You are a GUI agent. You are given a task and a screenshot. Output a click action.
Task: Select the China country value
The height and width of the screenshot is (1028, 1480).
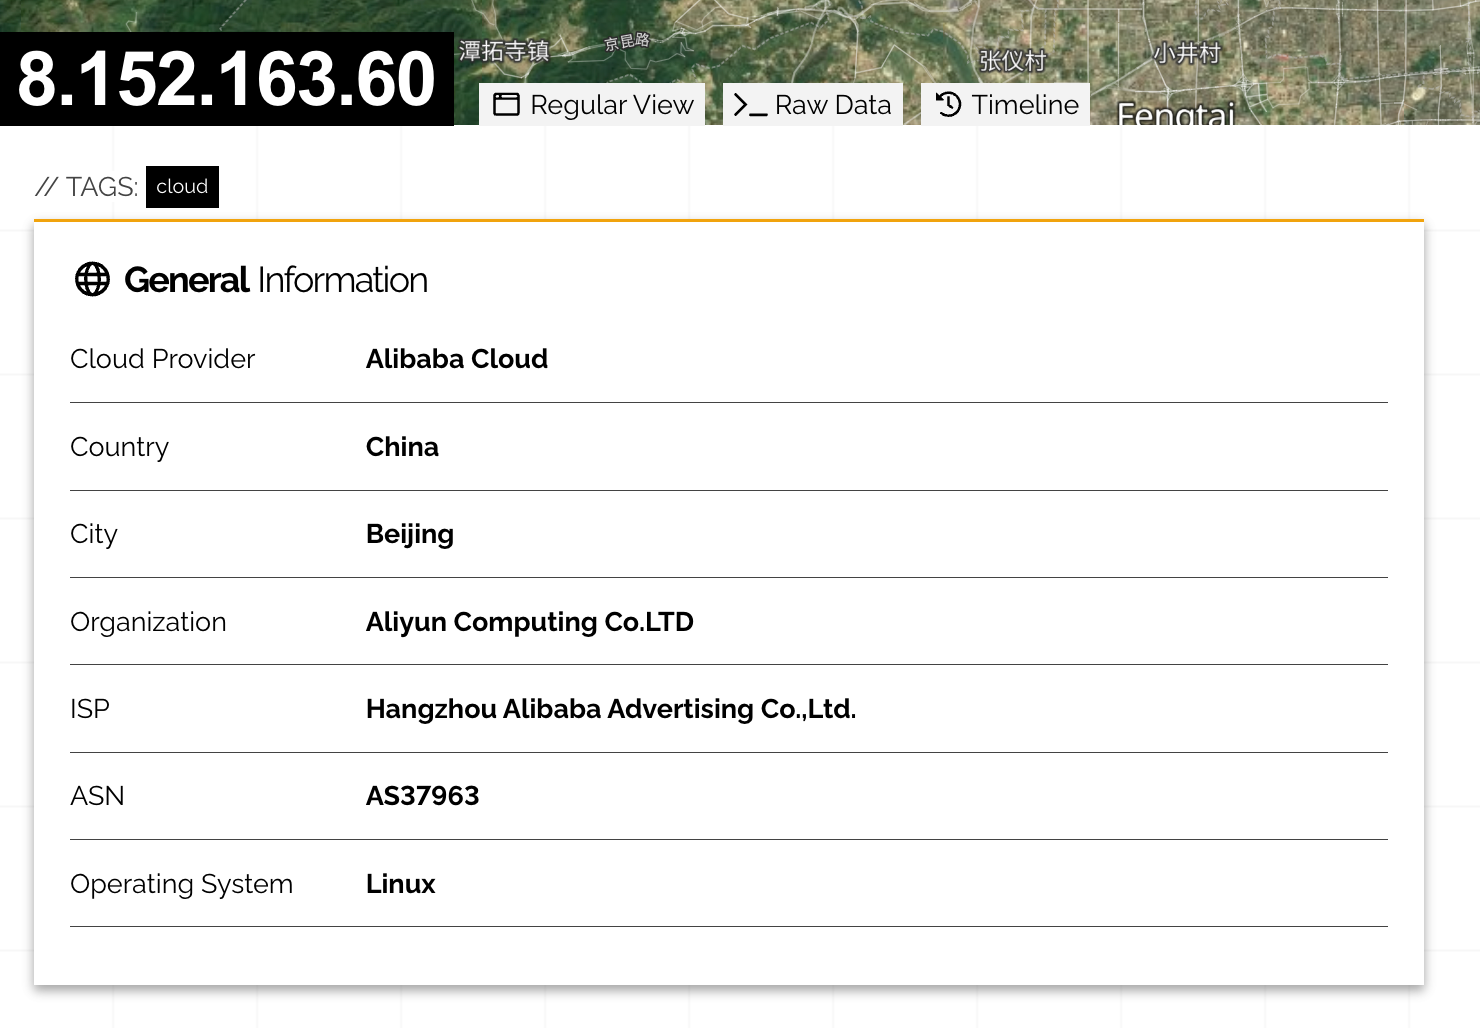[402, 447]
